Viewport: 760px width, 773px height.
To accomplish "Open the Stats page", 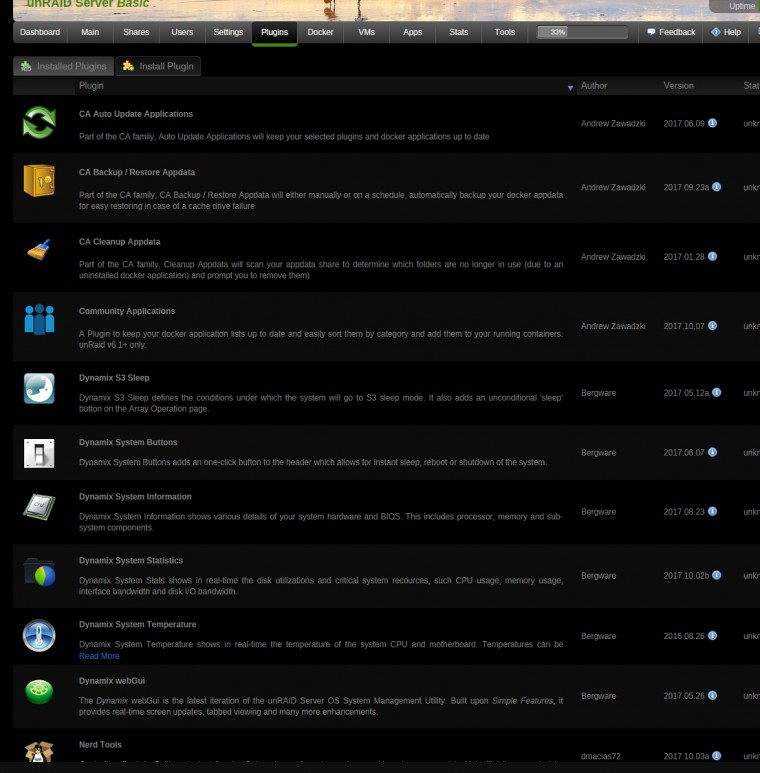I will point(459,32).
